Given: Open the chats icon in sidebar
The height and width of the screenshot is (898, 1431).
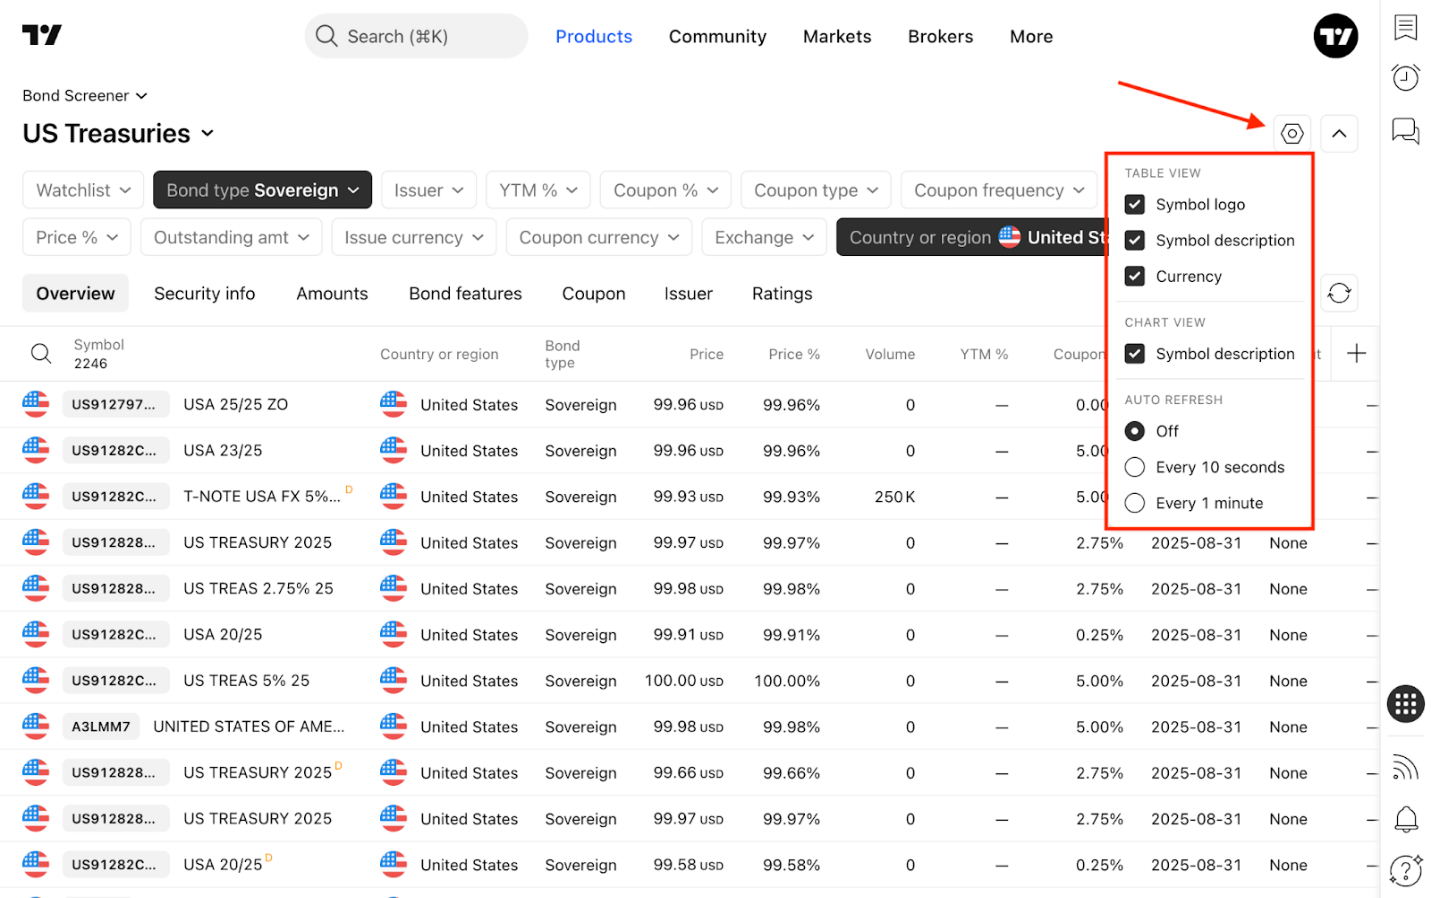Looking at the screenshot, I should [1405, 130].
